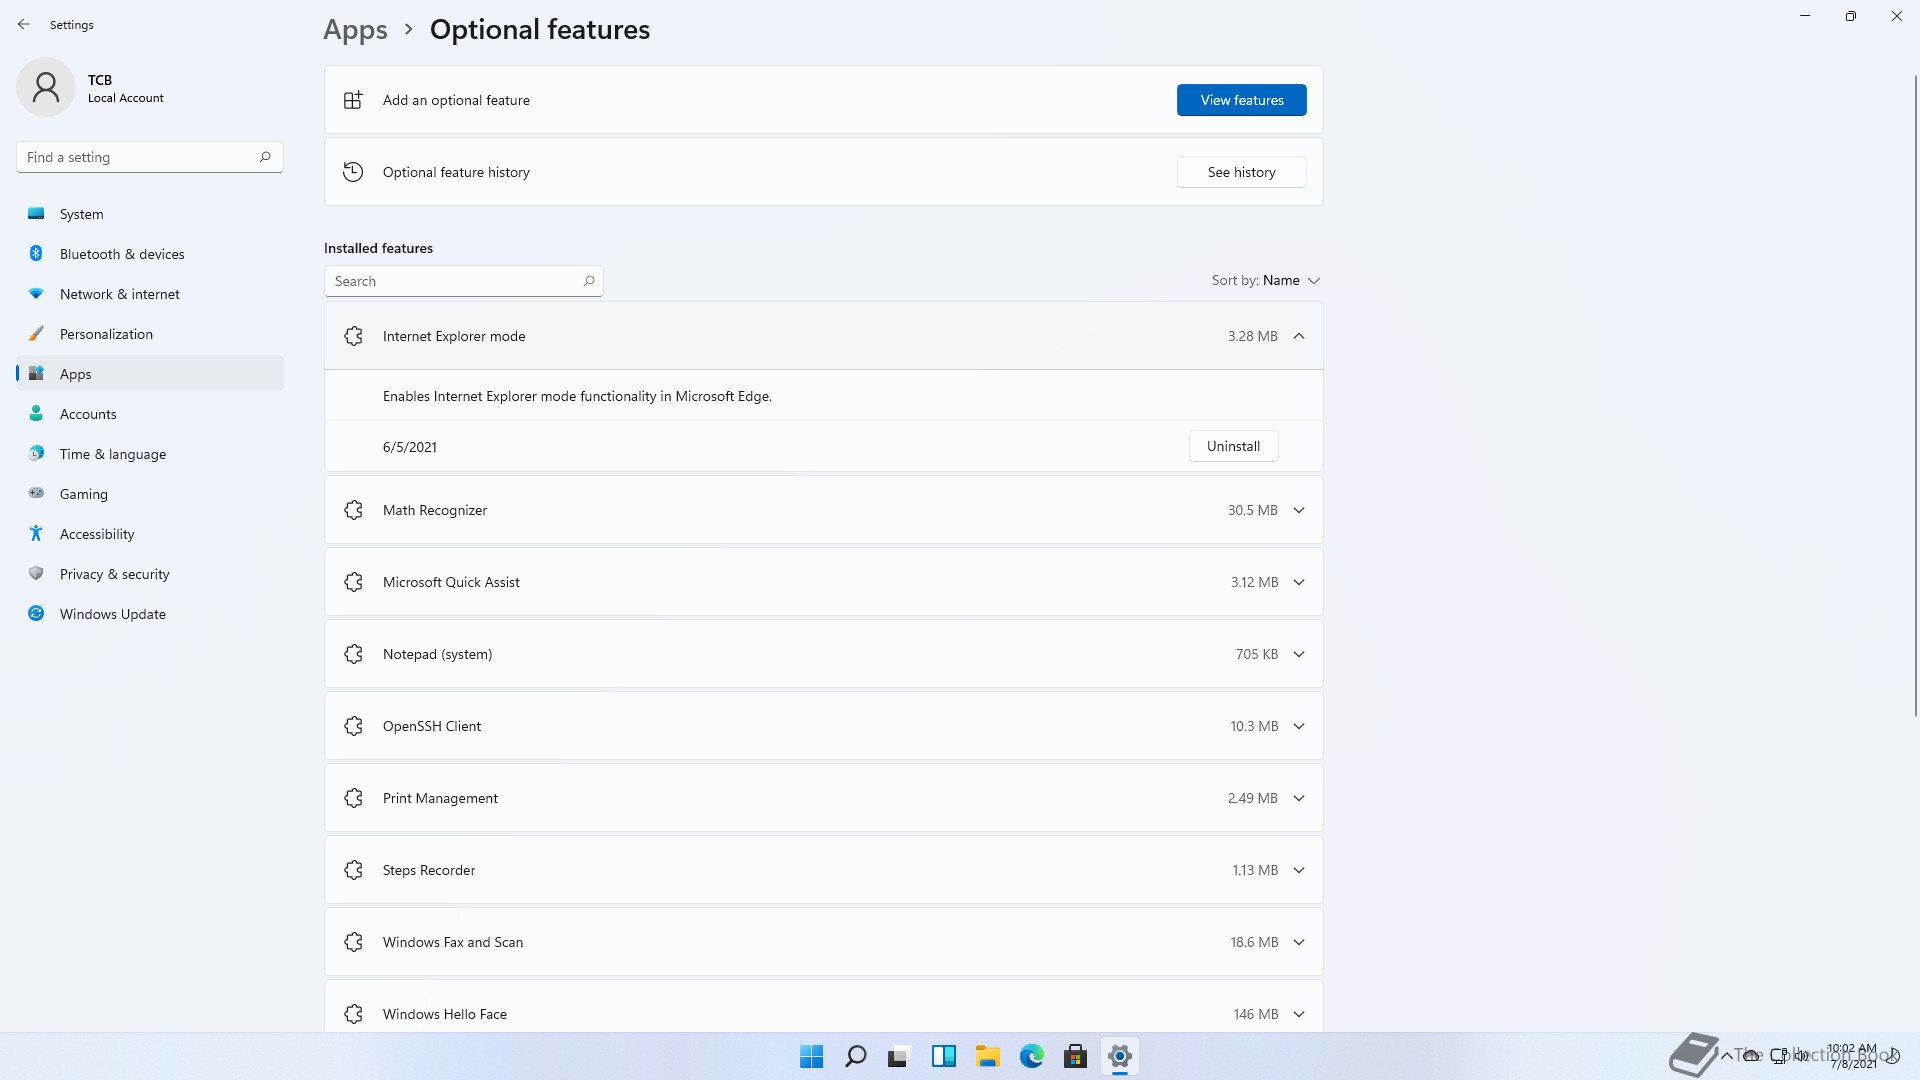Open taskbar Search magnifier

855,1056
